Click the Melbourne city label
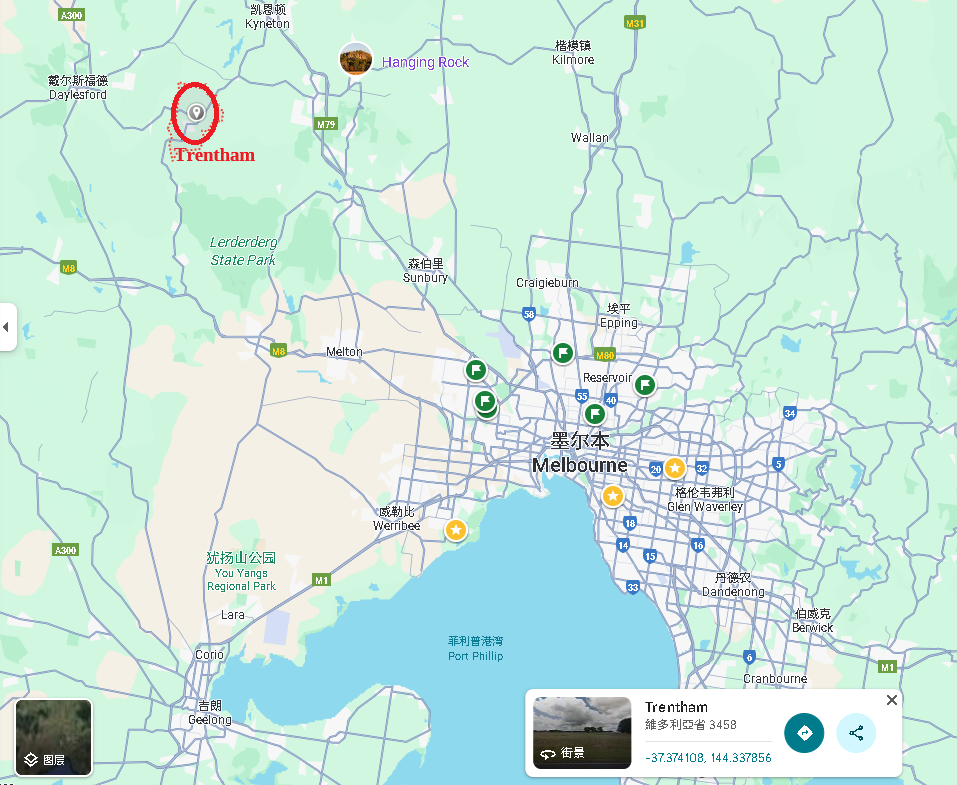The width and height of the screenshot is (957, 785). click(x=580, y=465)
